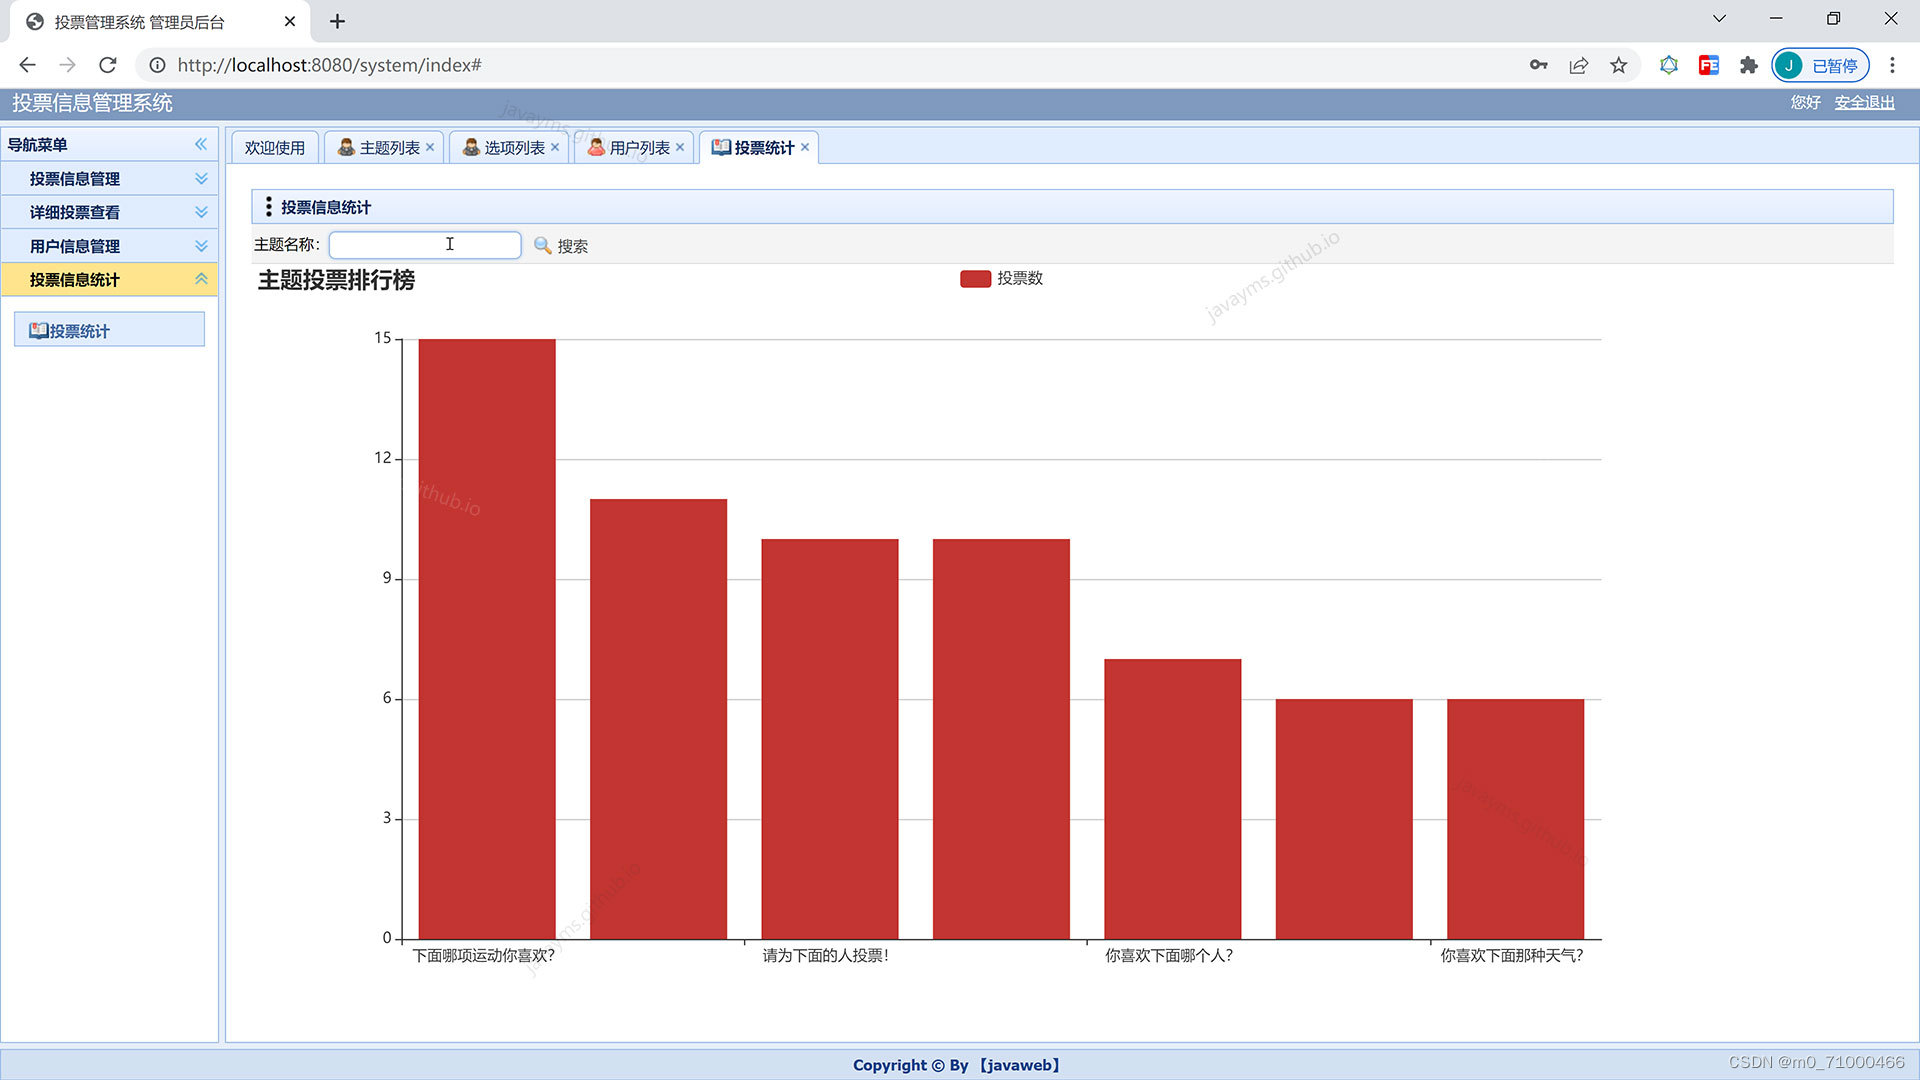Go forward in browser history

tap(67, 65)
